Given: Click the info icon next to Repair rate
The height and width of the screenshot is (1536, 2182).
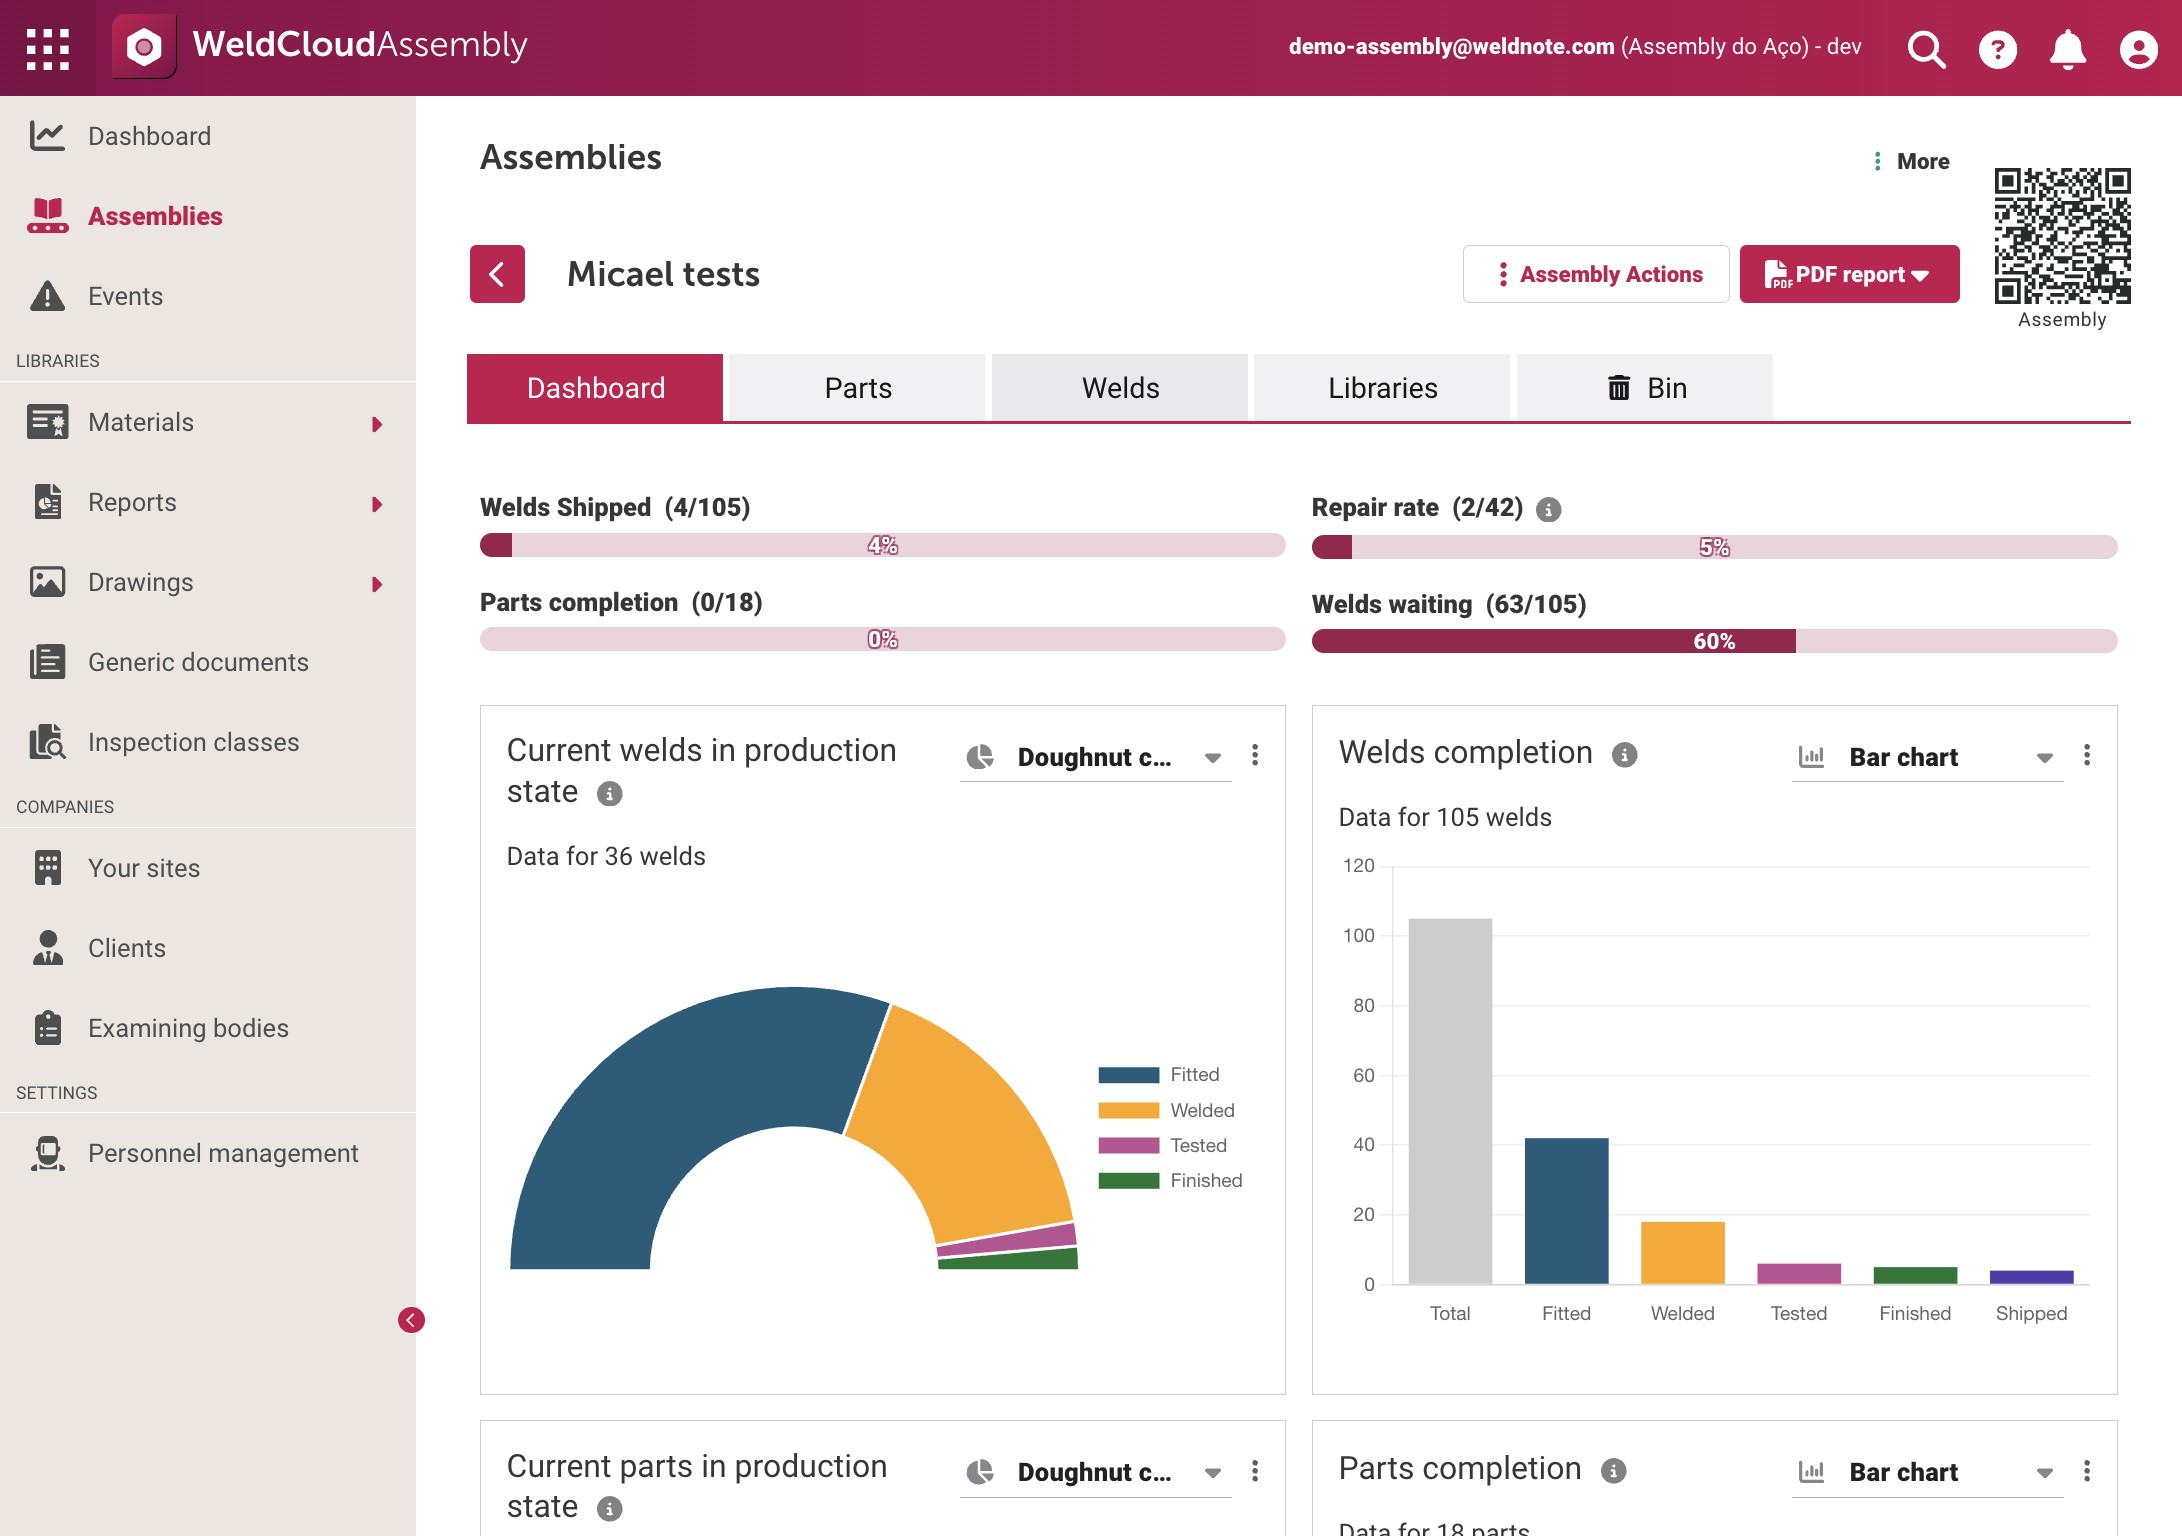Looking at the screenshot, I should (1548, 510).
